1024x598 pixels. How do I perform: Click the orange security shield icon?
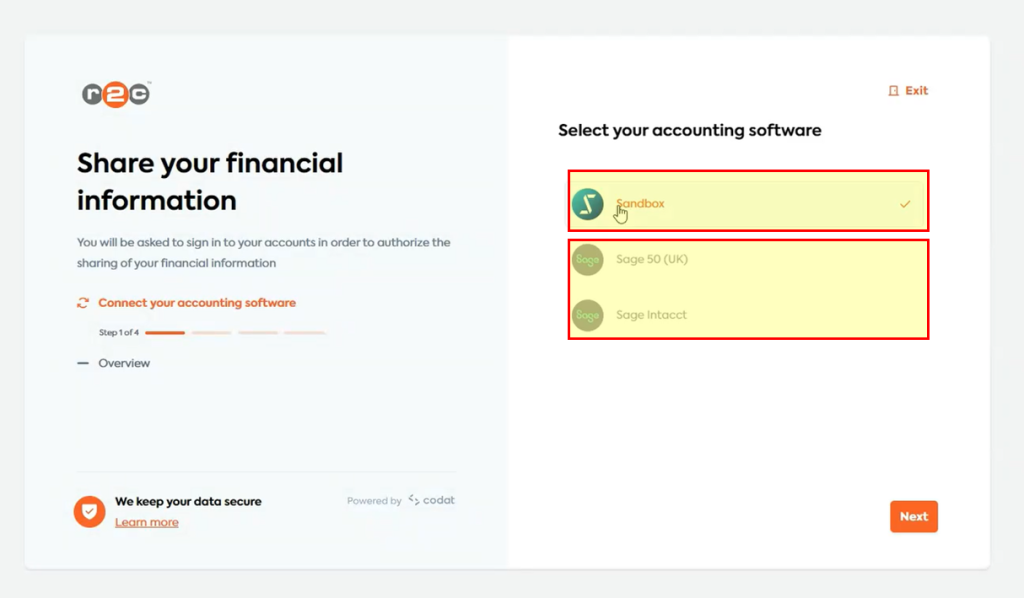pyautogui.click(x=89, y=511)
